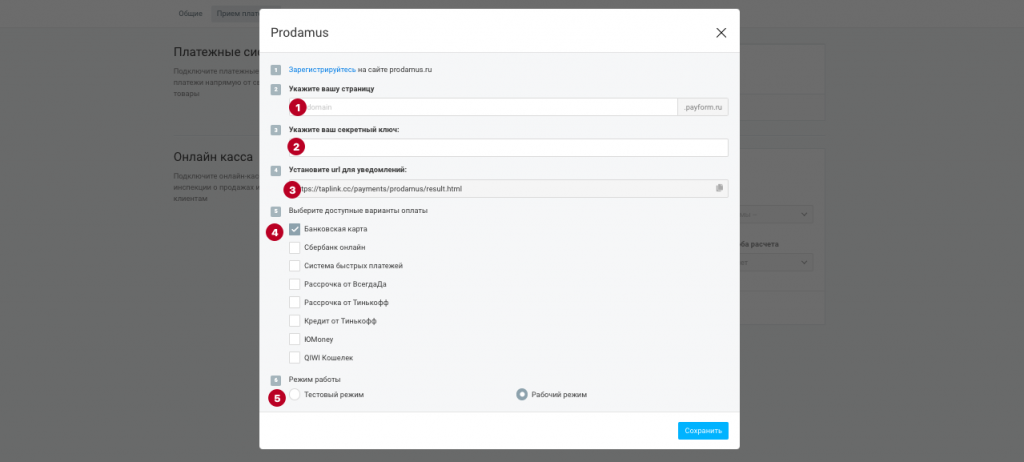Close the Prodamus dialog with the X

(x=721, y=33)
